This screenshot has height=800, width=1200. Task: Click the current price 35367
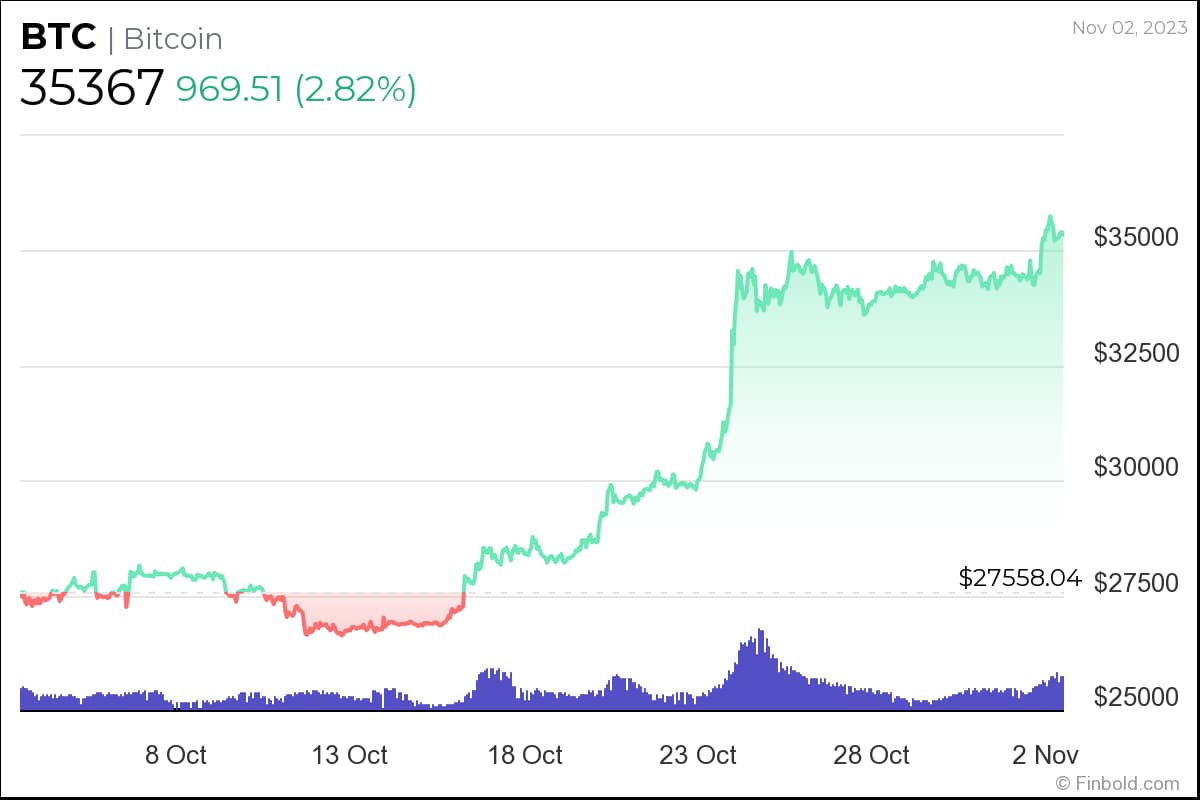(x=91, y=88)
